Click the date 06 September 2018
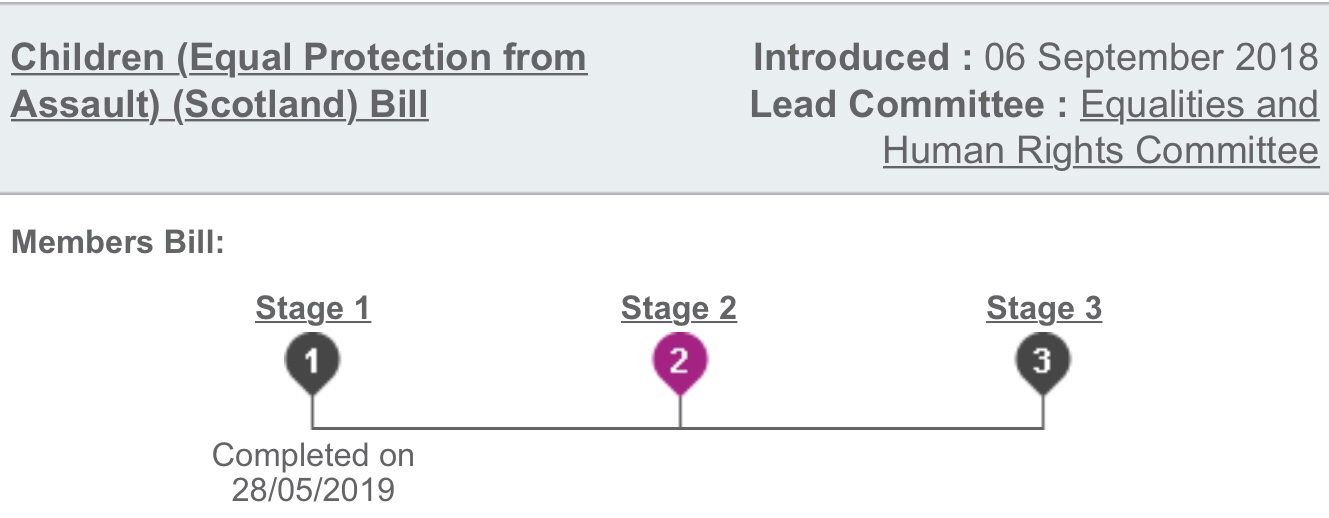The height and width of the screenshot is (518, 1329). (x=1151, y=58)
